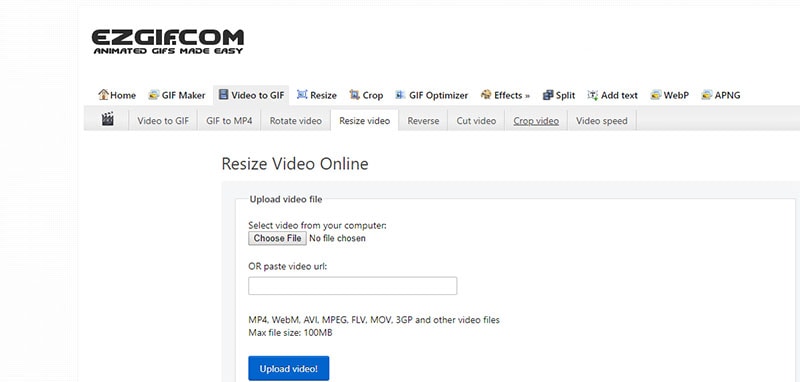Viewport: 800px width, 382px height.
Task: Switch to the Video to GIF subtab
Action: [x=163, y=121]
